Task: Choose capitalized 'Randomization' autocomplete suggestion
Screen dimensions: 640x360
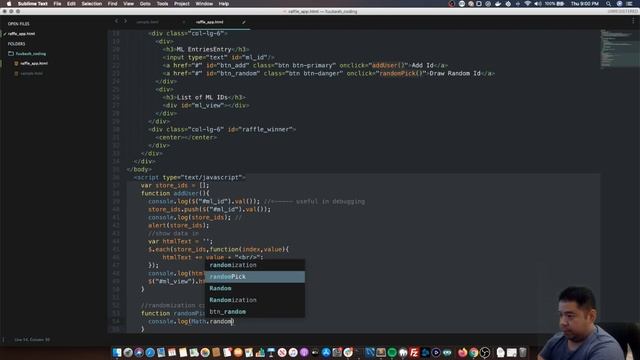Action: click(255, 300)
